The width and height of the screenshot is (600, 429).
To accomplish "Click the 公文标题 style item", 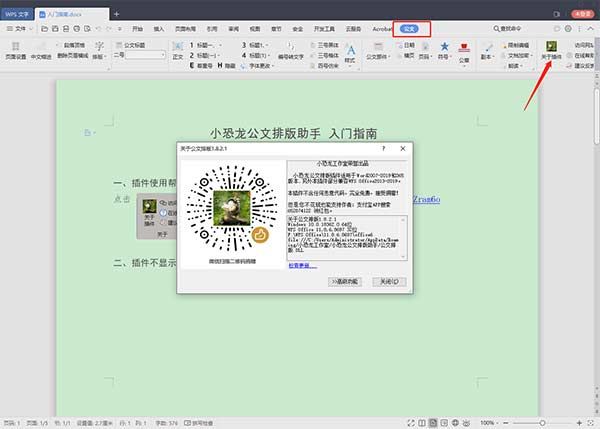I will [130, 45].
